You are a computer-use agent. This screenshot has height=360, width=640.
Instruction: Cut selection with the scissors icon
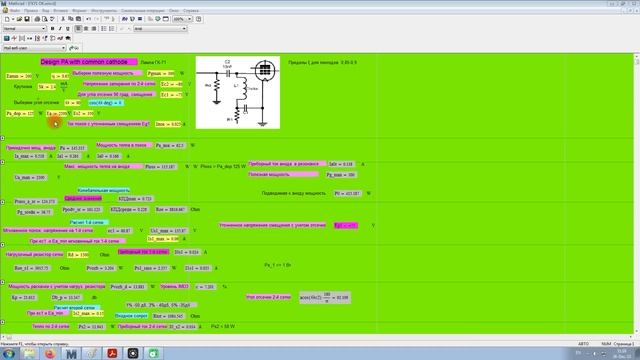(63, 19)
